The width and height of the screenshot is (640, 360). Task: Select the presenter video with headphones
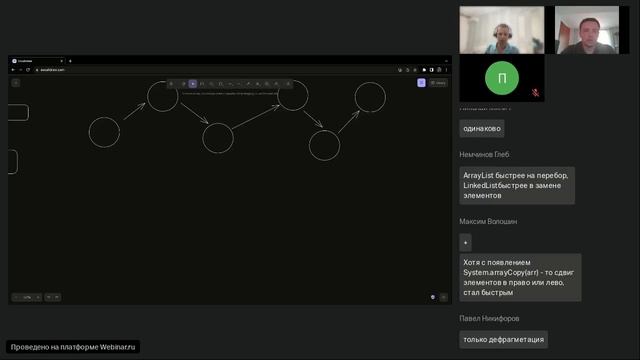pyautogui.click(x=502, y=30)
